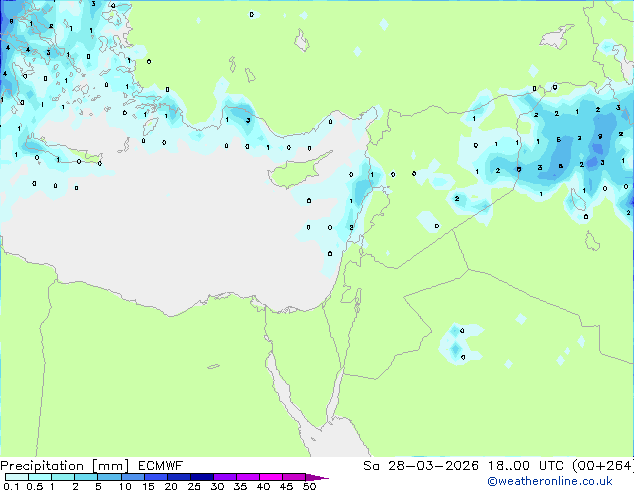Click the above-50 arrow tip of legend
634x490 pixels.
317,477
